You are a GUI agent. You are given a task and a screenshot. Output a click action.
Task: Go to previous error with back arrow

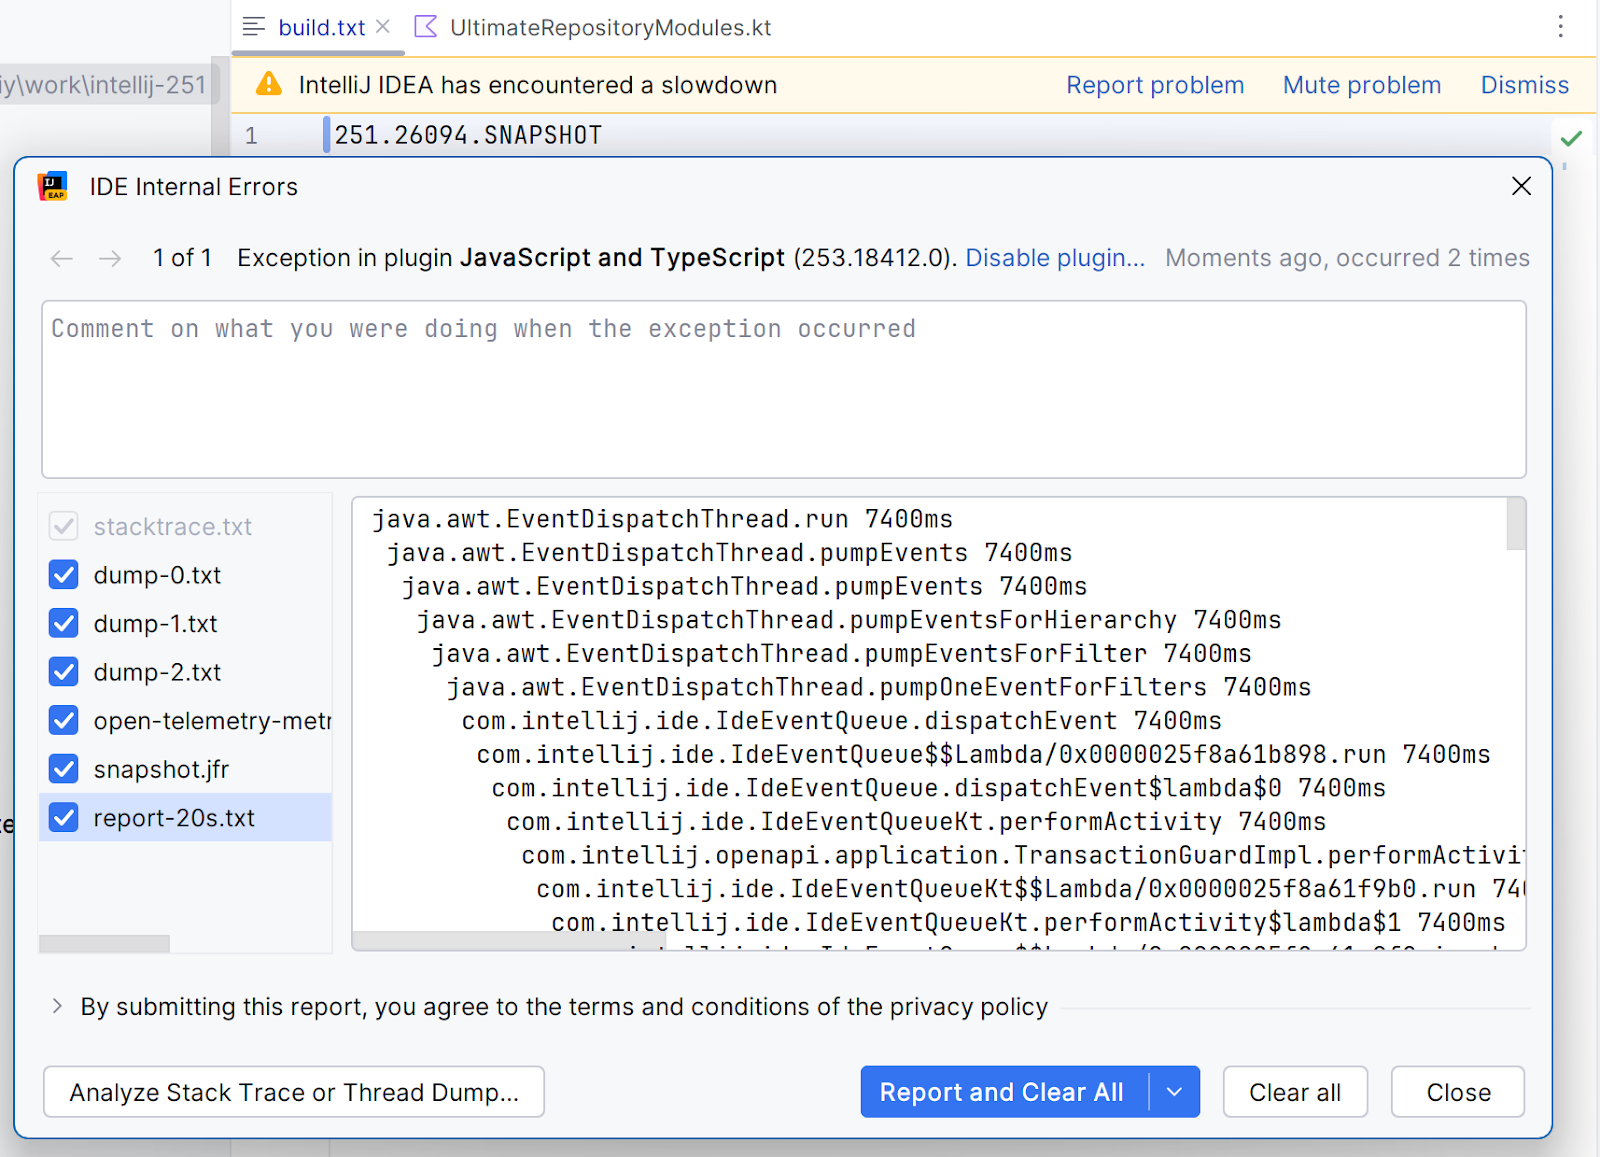(62, 259)
